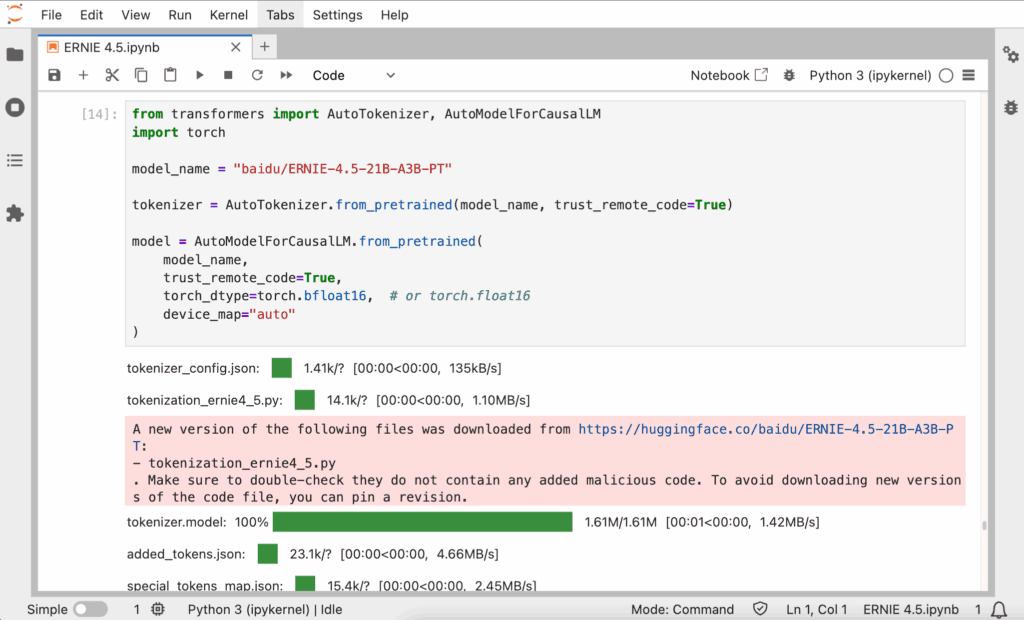Click the tokenizer_config.json progress bar
This screenshot has width=1024, height=620.
pyautogui.click(x=281, y=368)
